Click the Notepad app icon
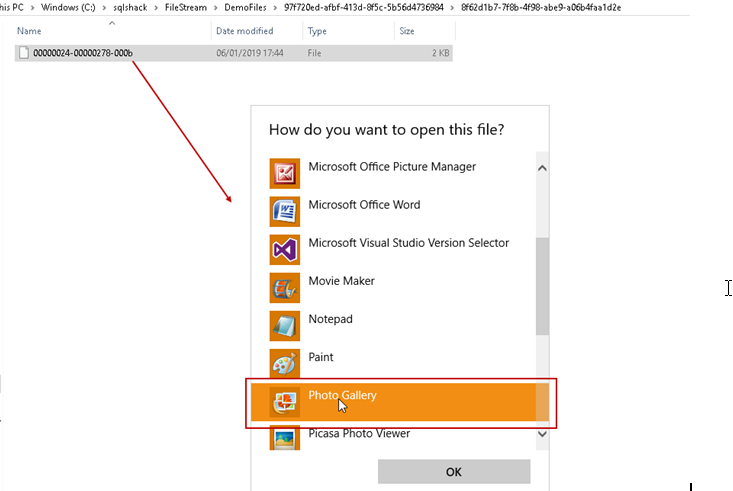Viewport: 733px width, 491px height. click(x=285, y=326)
